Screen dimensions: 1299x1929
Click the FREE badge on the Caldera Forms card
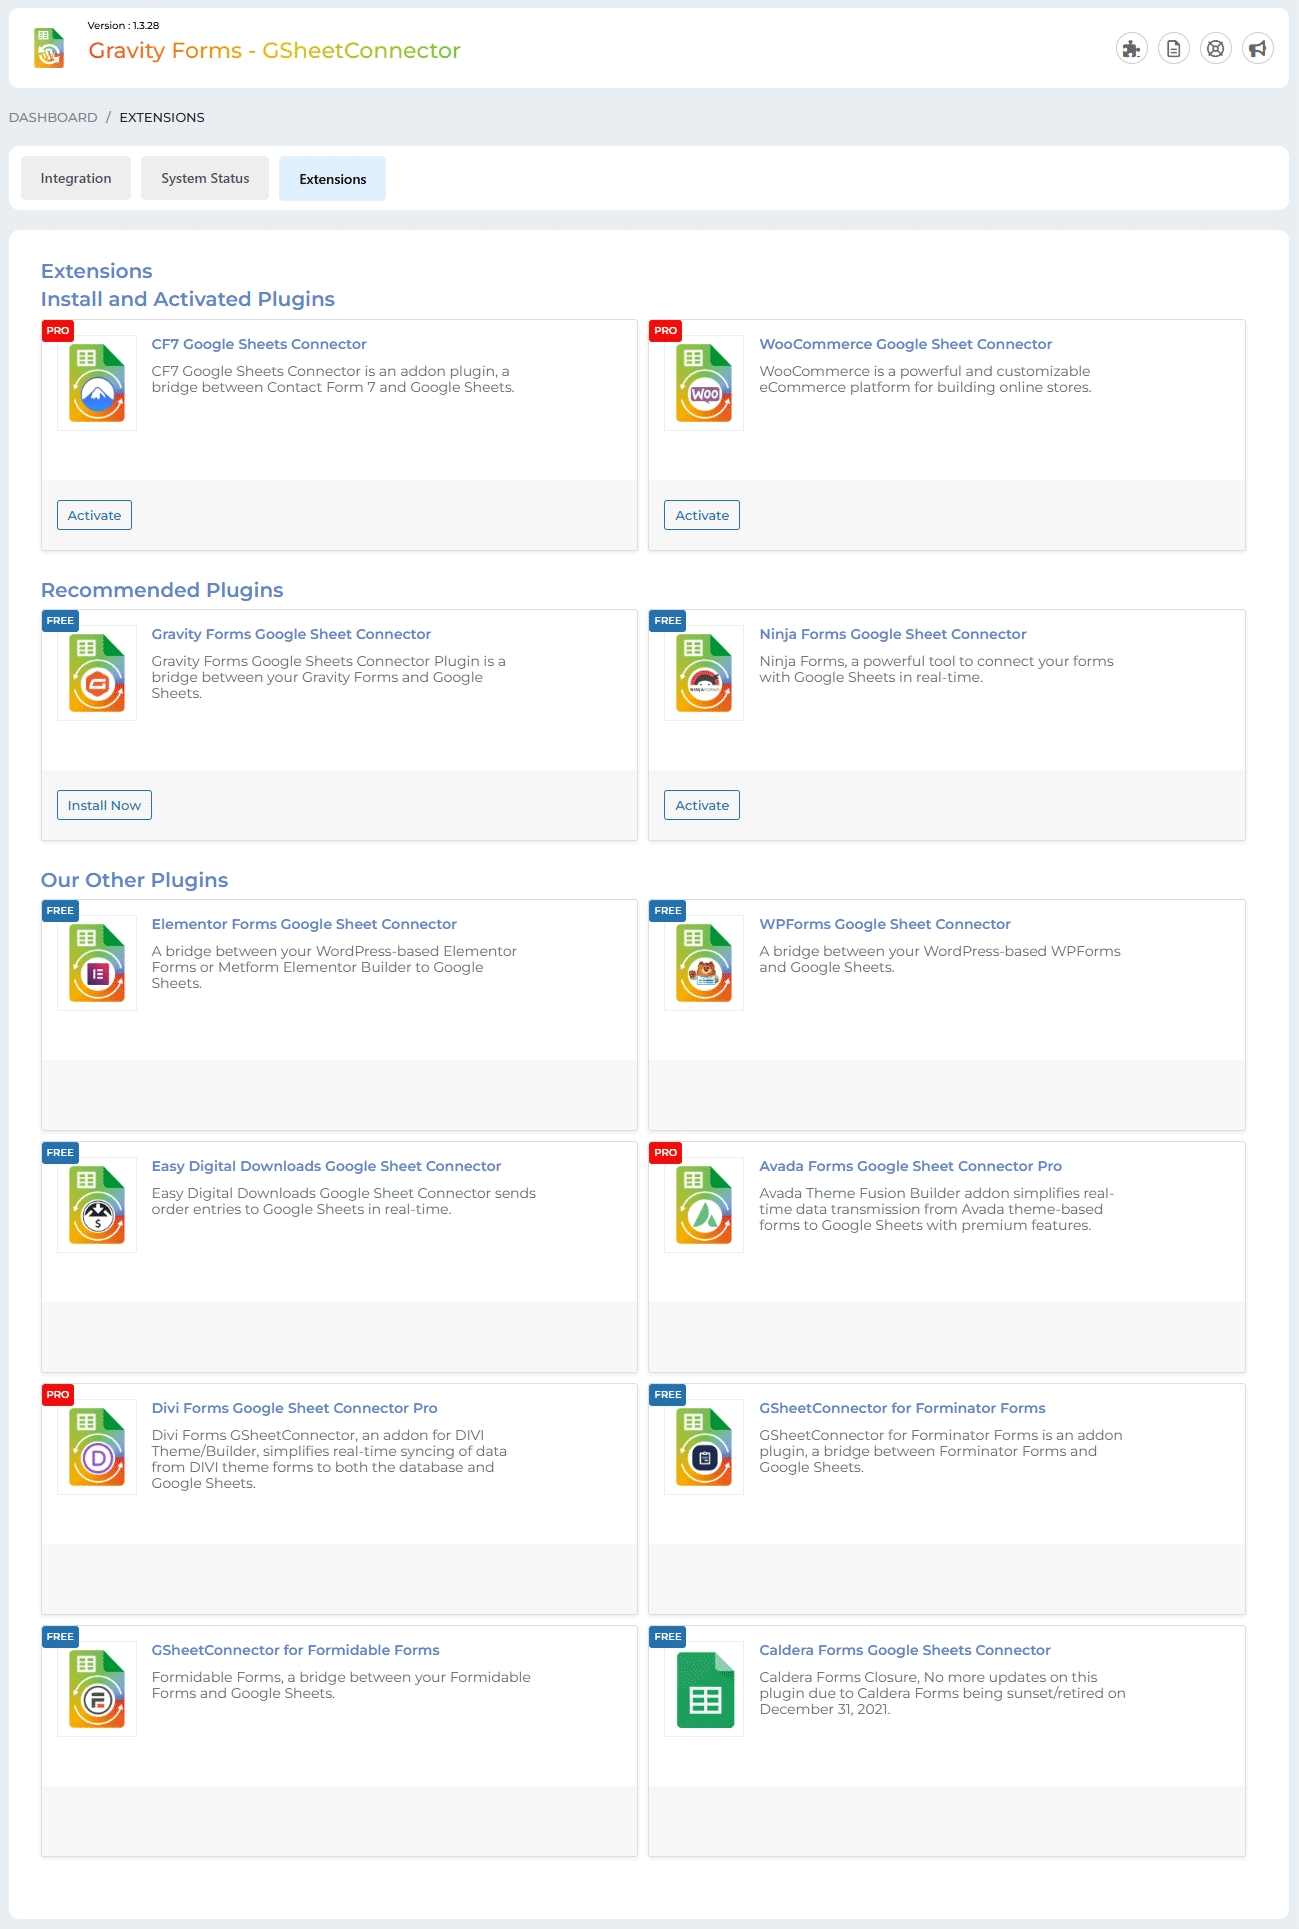pos(667,1636)
